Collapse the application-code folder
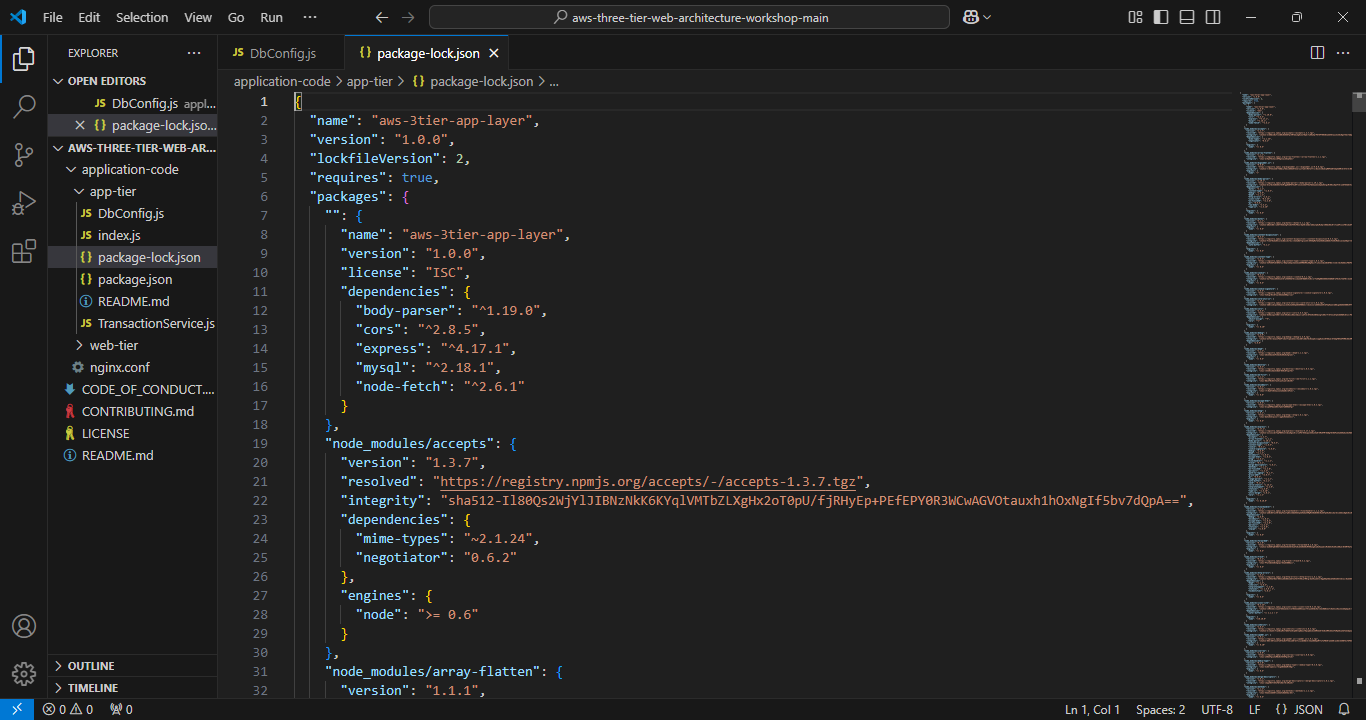Screen dimensions: 1366x720 click(70, 169)
